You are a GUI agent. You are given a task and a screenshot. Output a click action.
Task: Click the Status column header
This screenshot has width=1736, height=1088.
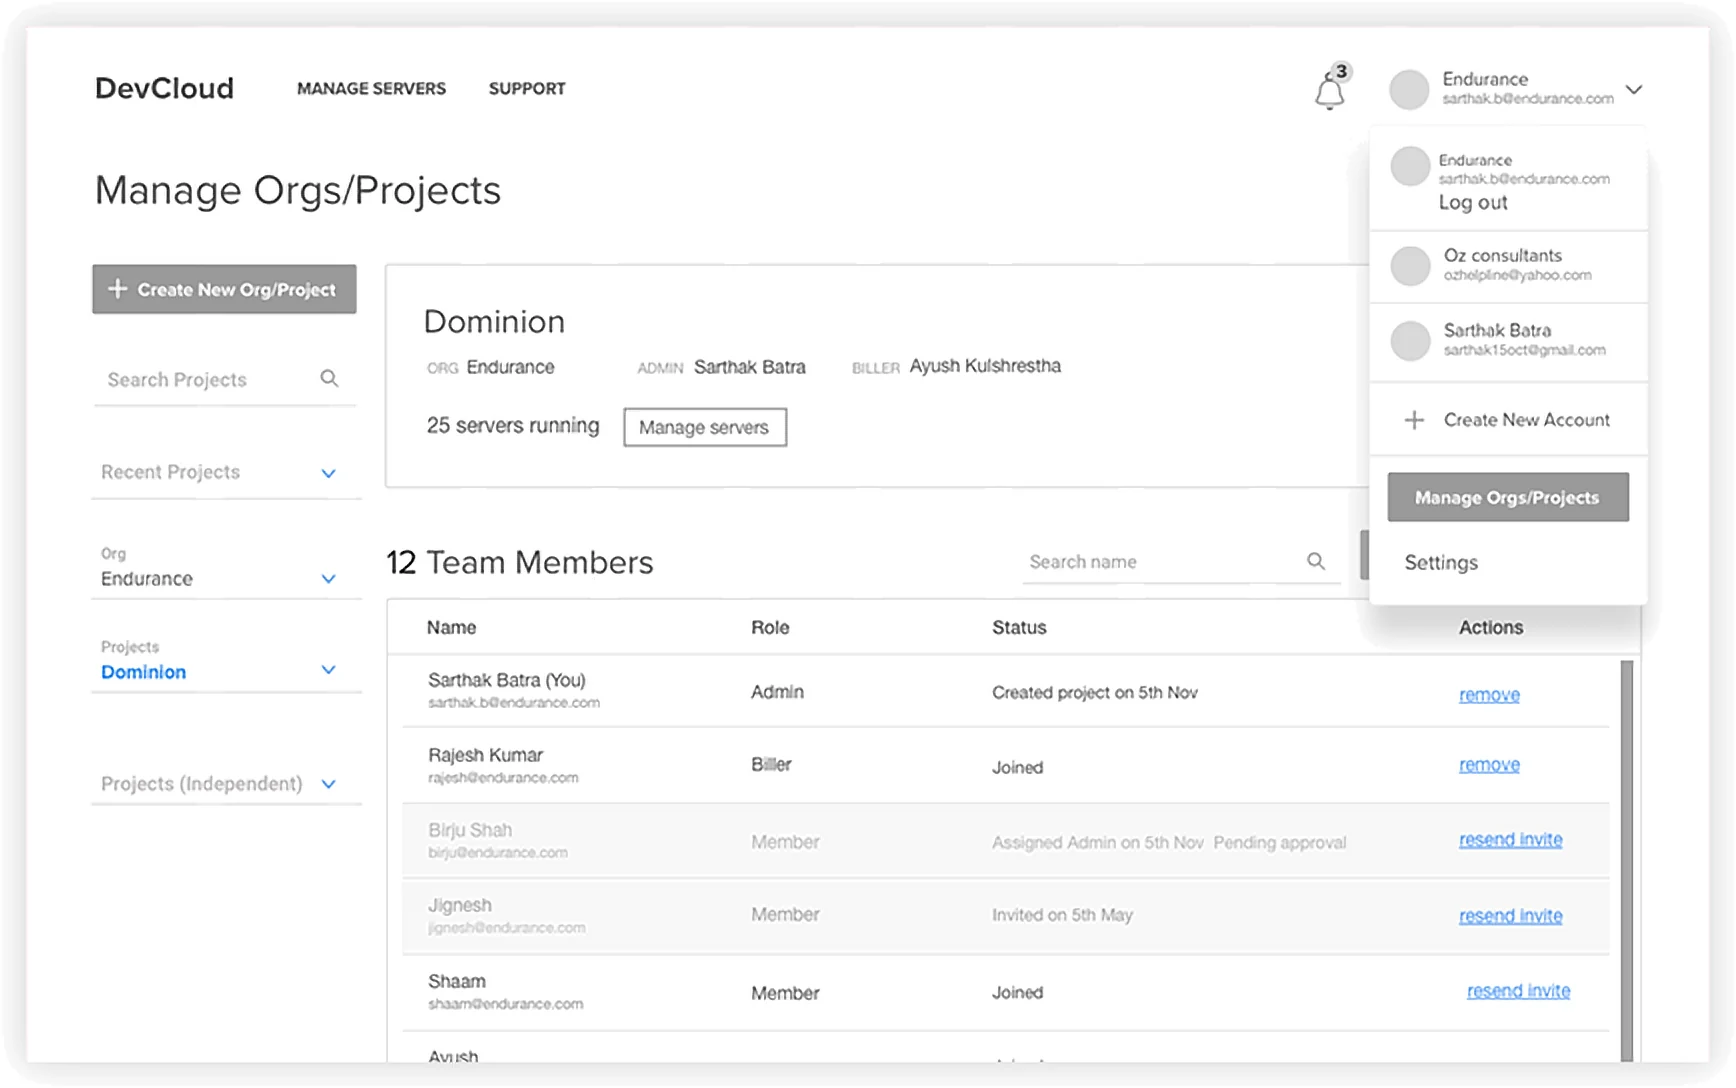(x=1019, y=627)
